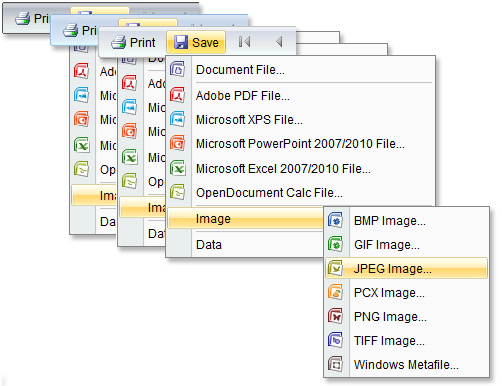Click the PowerPoint icon in front menu
The image size is (502, 386).
coord(177,143)
